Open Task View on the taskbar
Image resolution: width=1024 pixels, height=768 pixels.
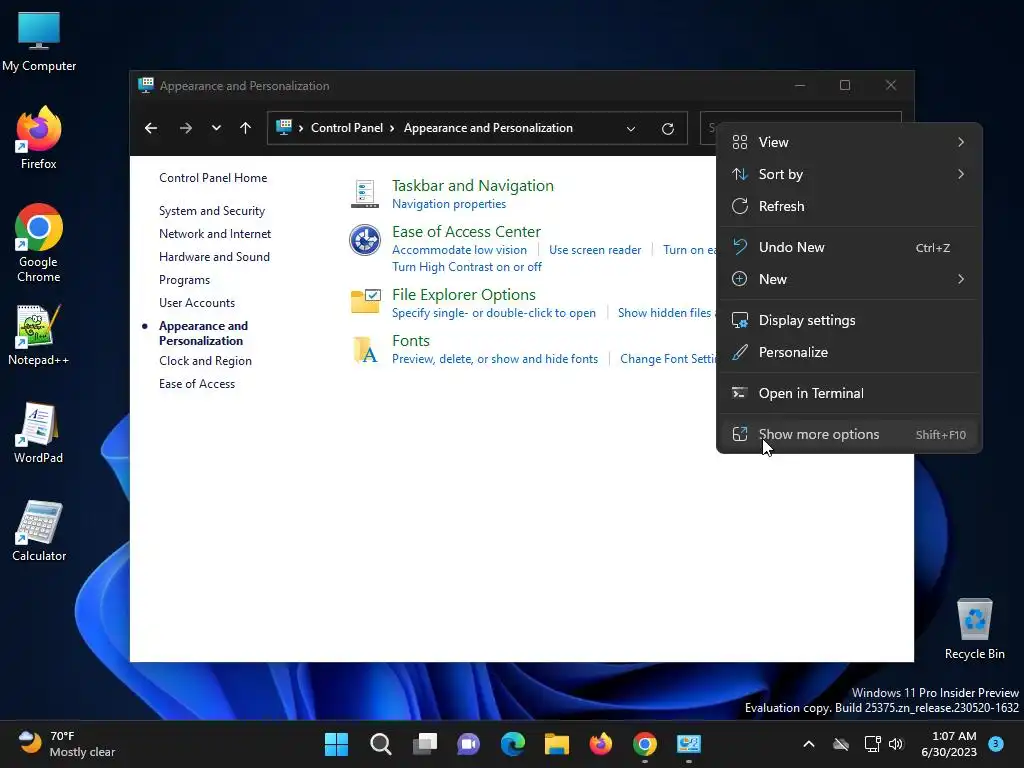coord(424,744)
